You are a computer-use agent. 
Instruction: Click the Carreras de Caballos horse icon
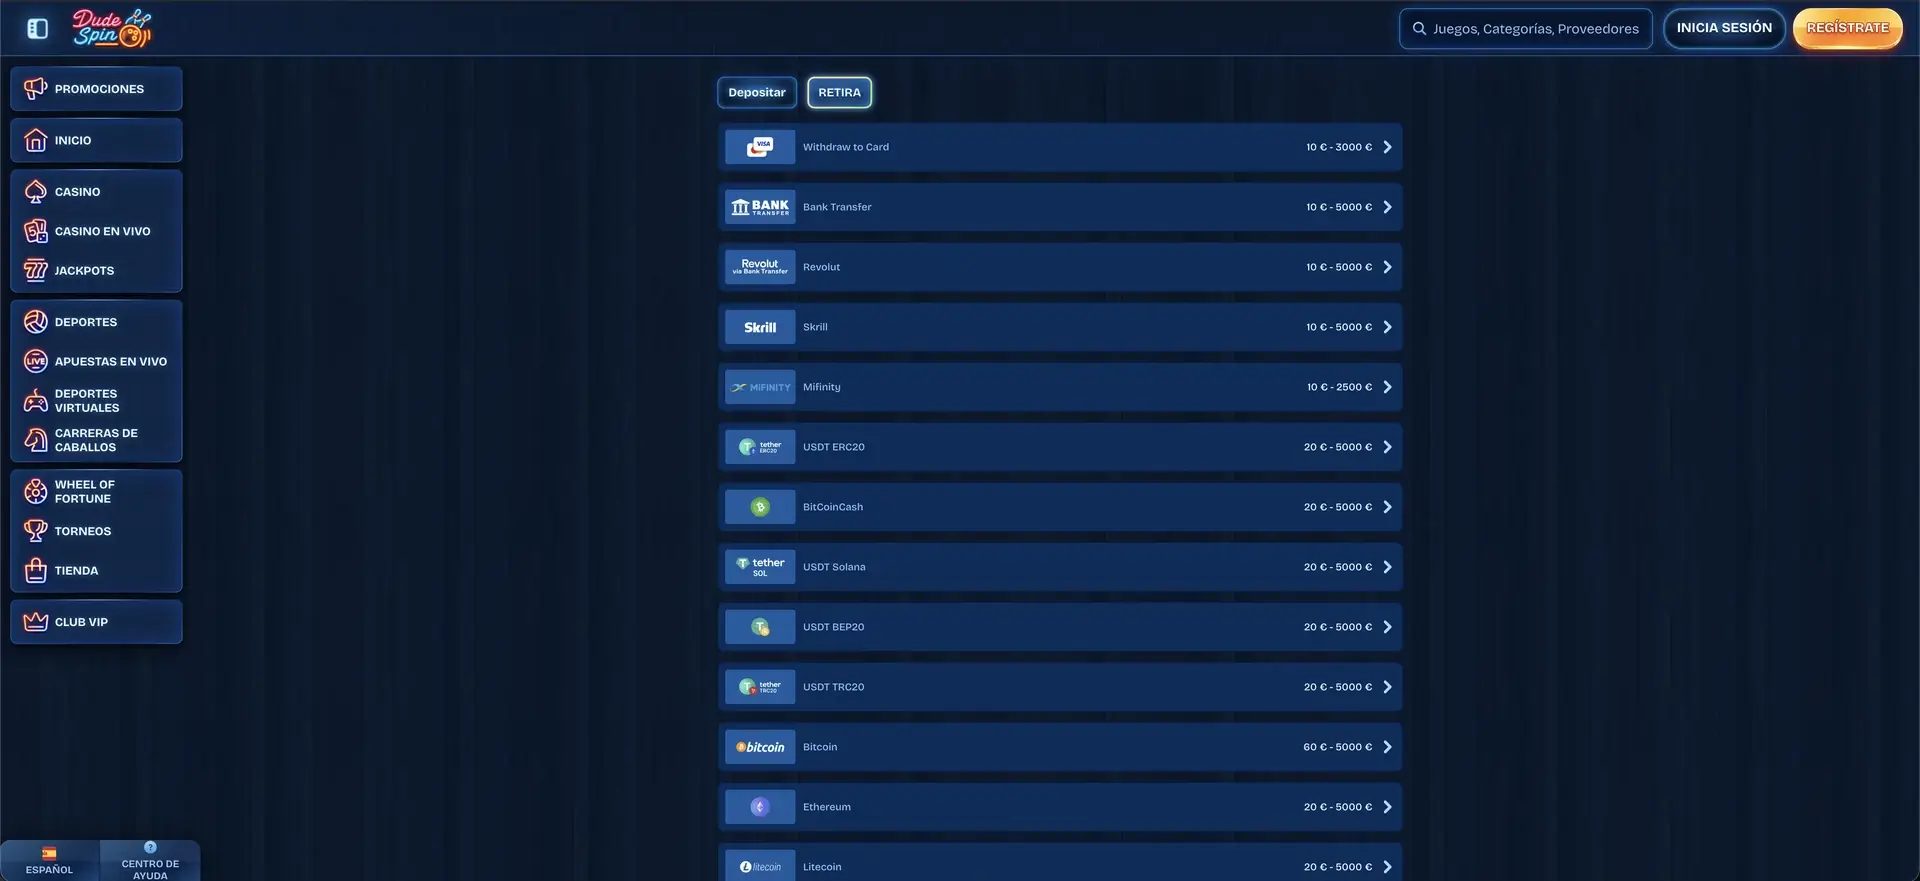click(x=36, y=440)
